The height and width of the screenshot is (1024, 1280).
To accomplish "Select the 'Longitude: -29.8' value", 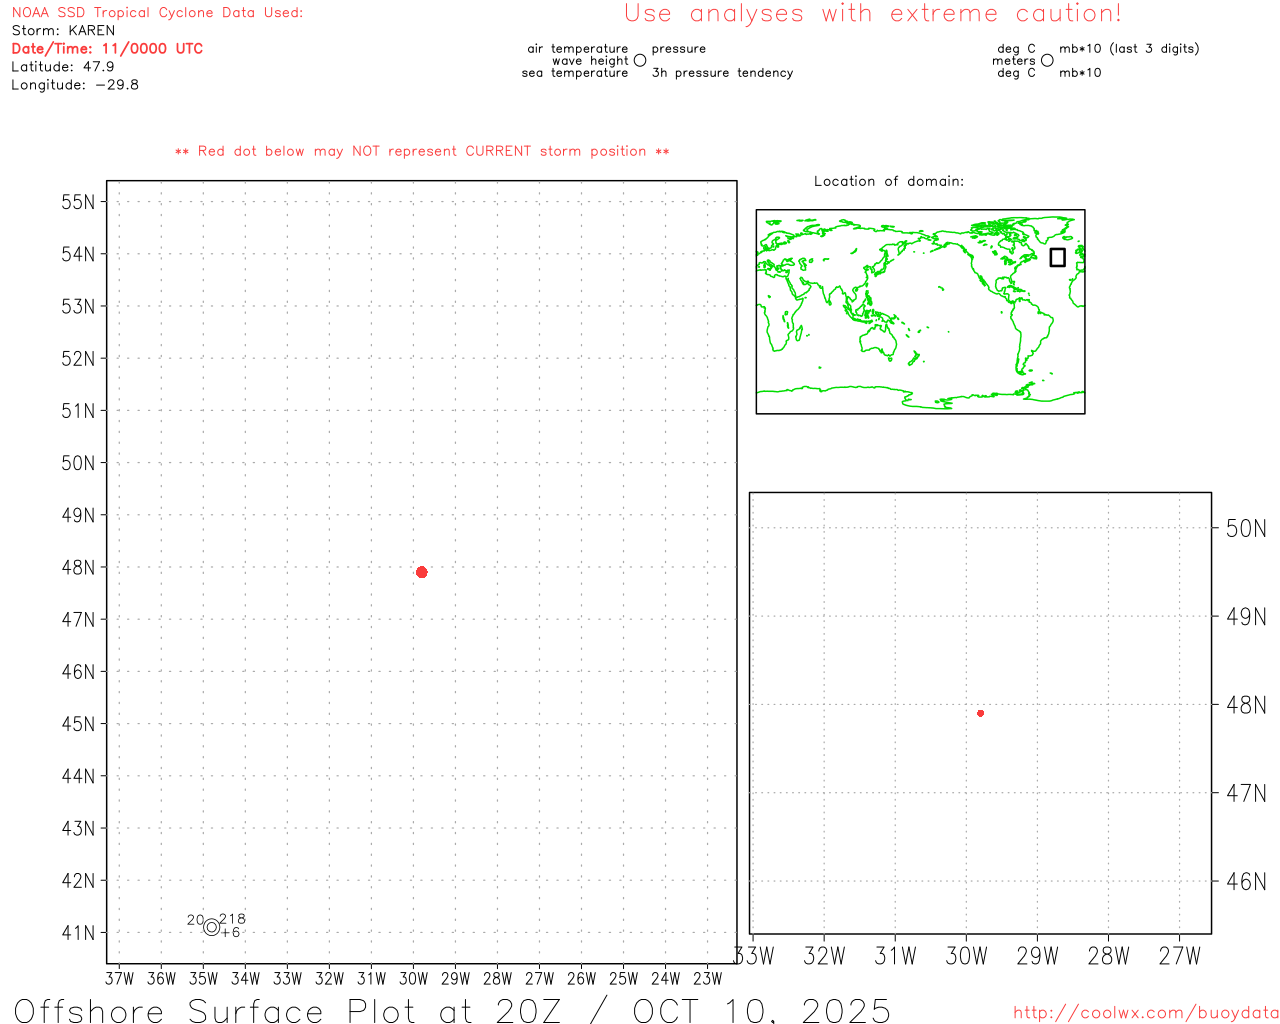I will (x=75, y=85).
